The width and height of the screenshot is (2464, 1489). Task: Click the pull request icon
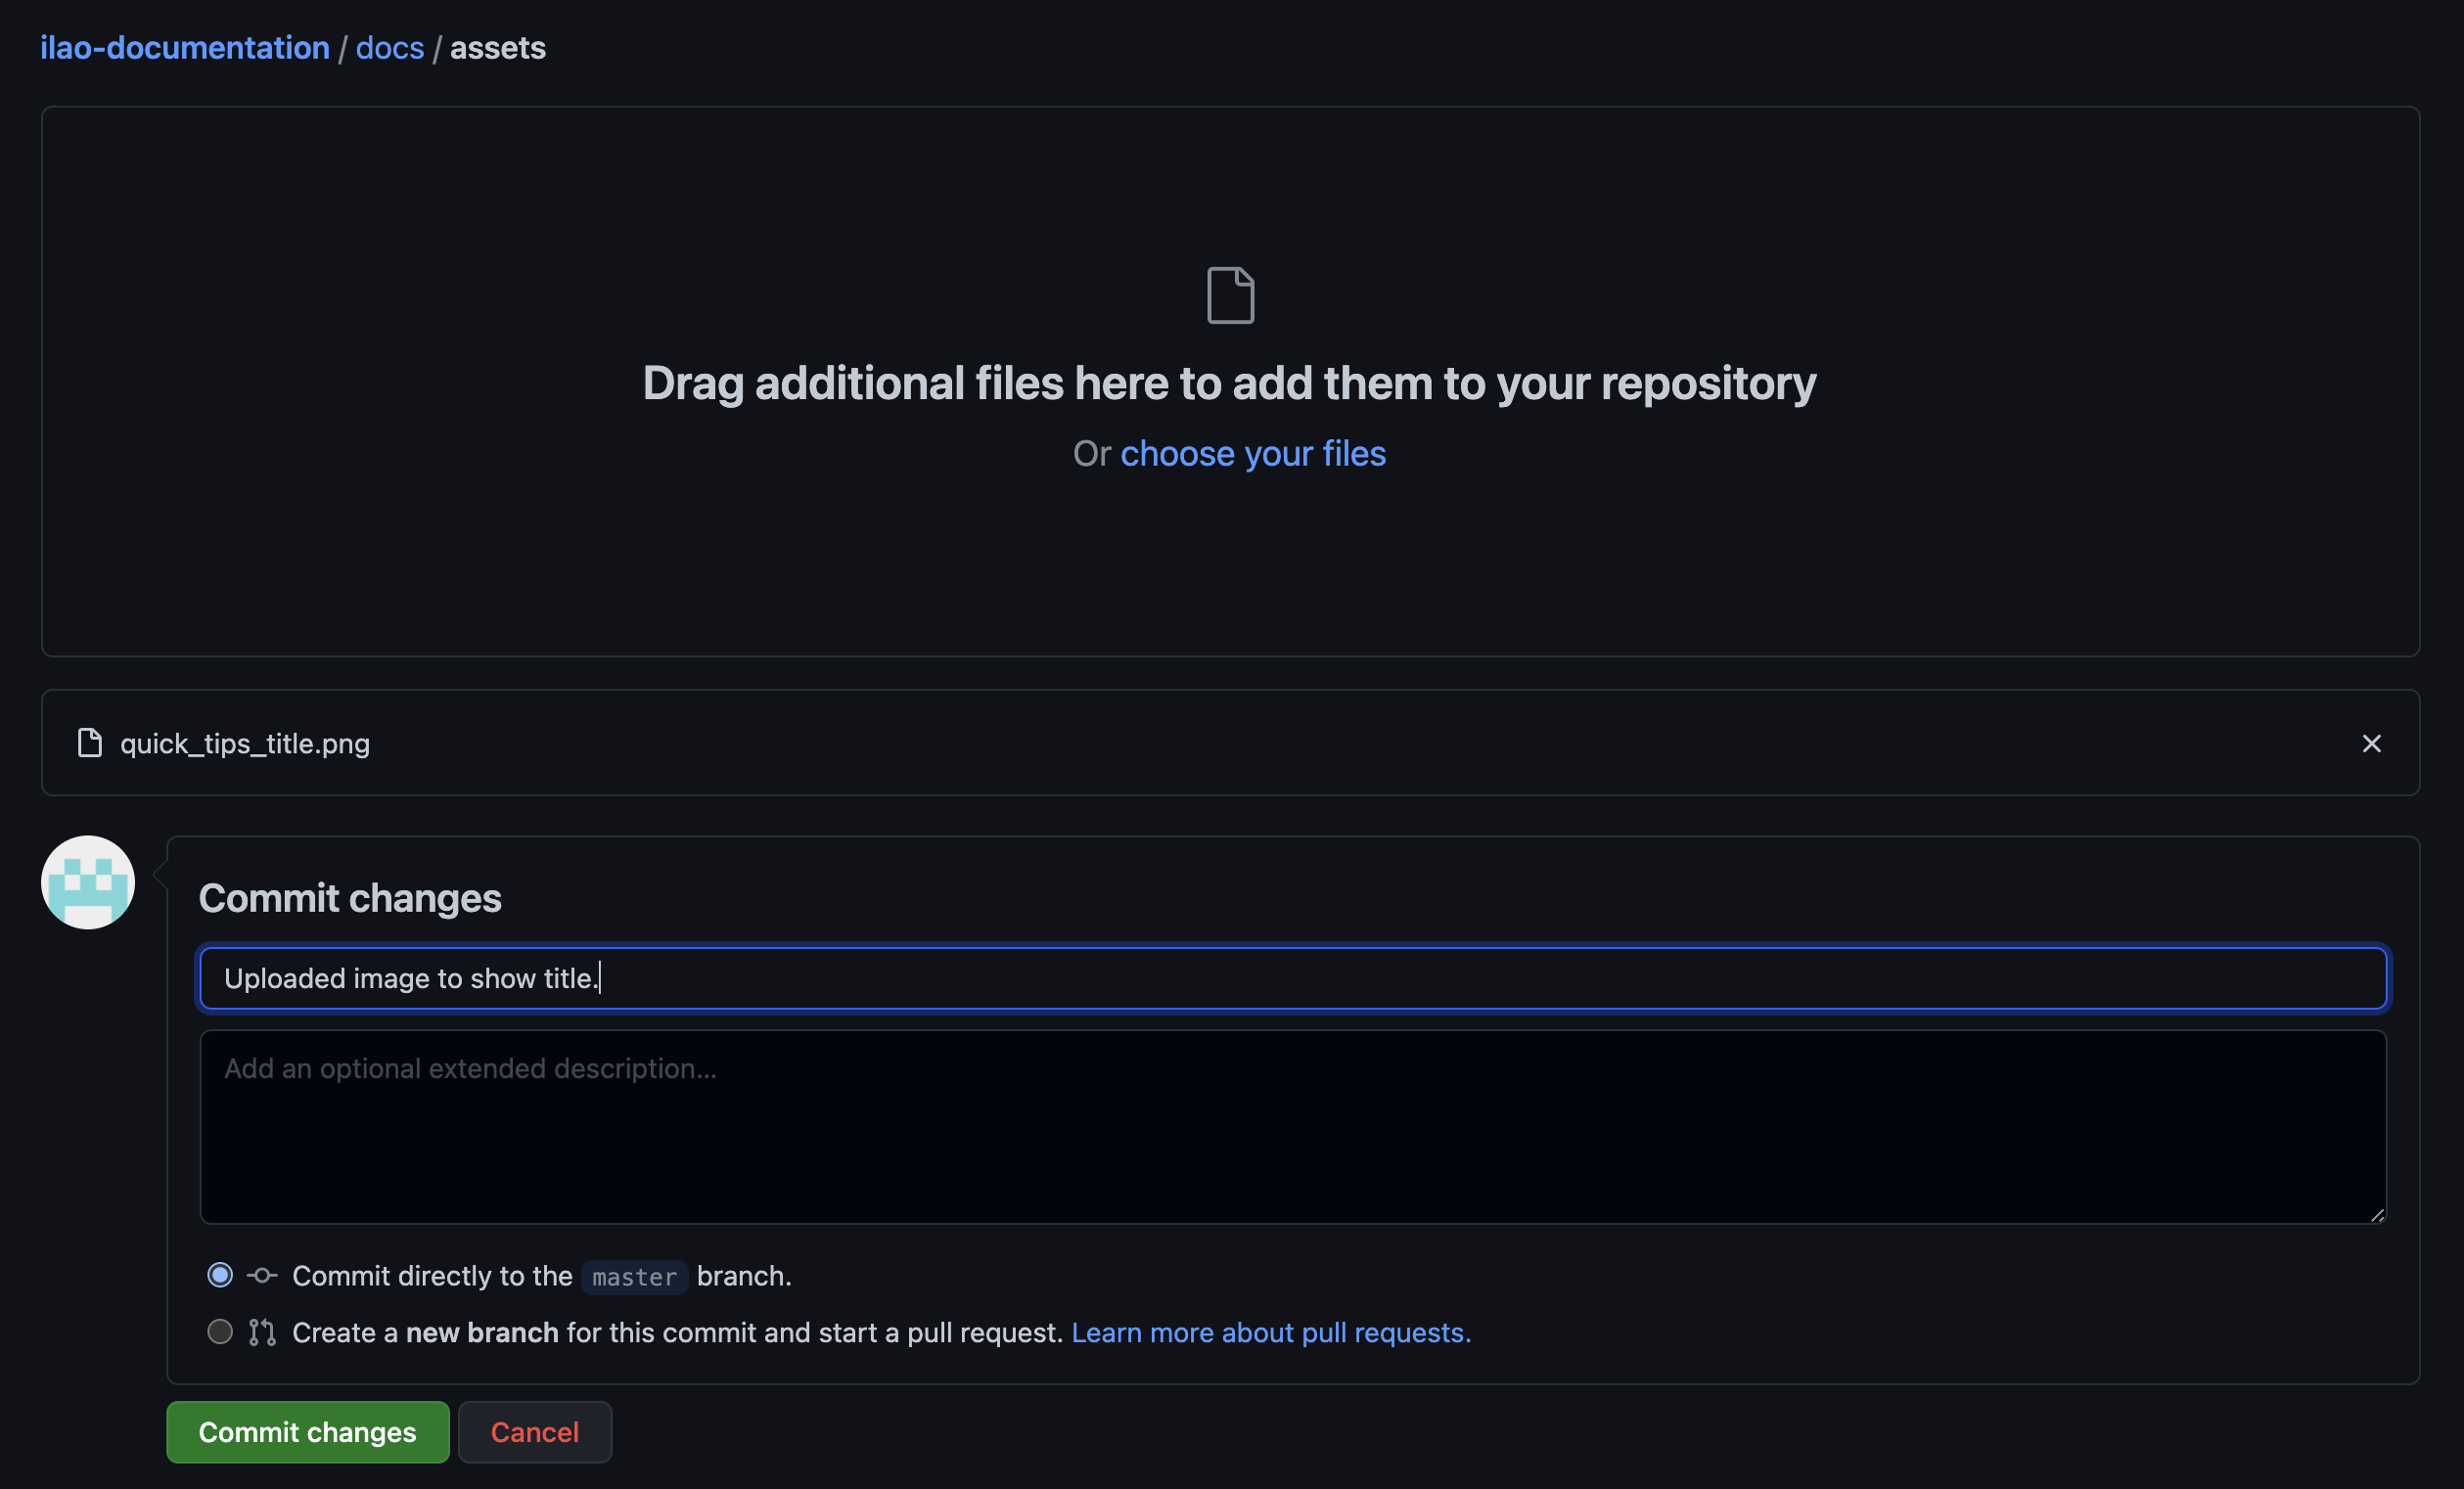(262, 1332)
